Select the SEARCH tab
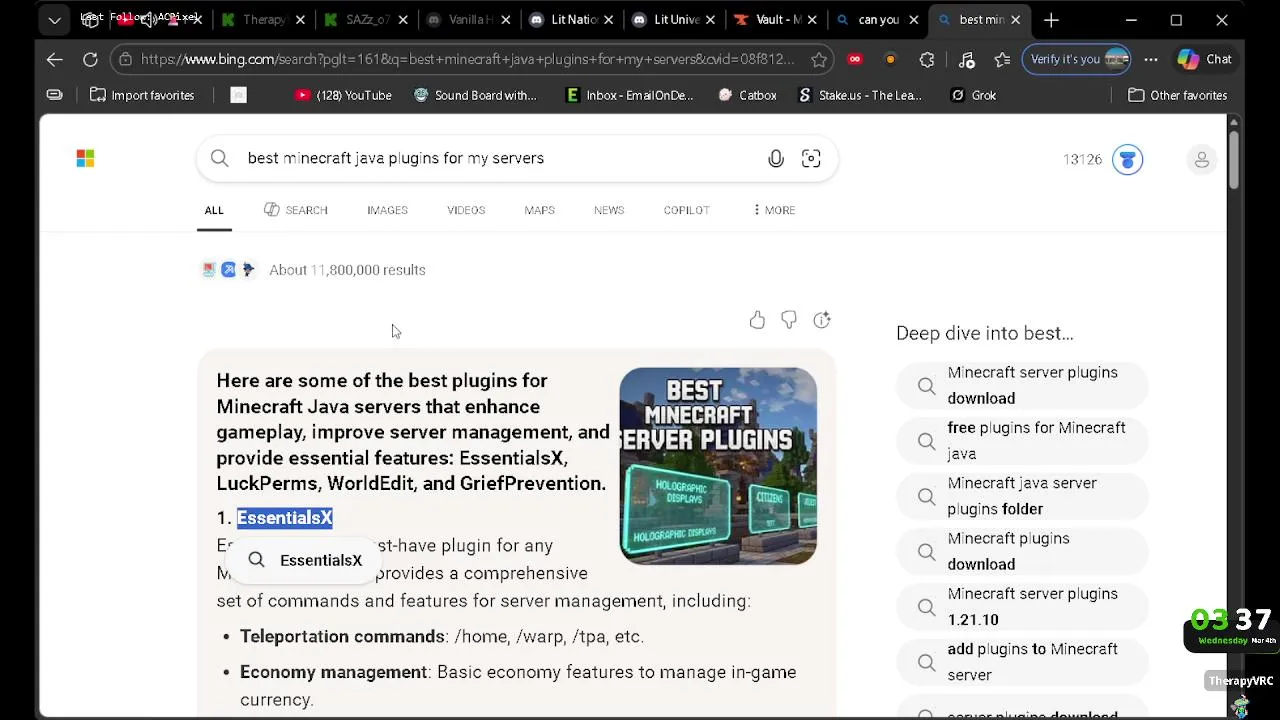The width and height of the screenshot is (1280, 720). pos(296,210)
